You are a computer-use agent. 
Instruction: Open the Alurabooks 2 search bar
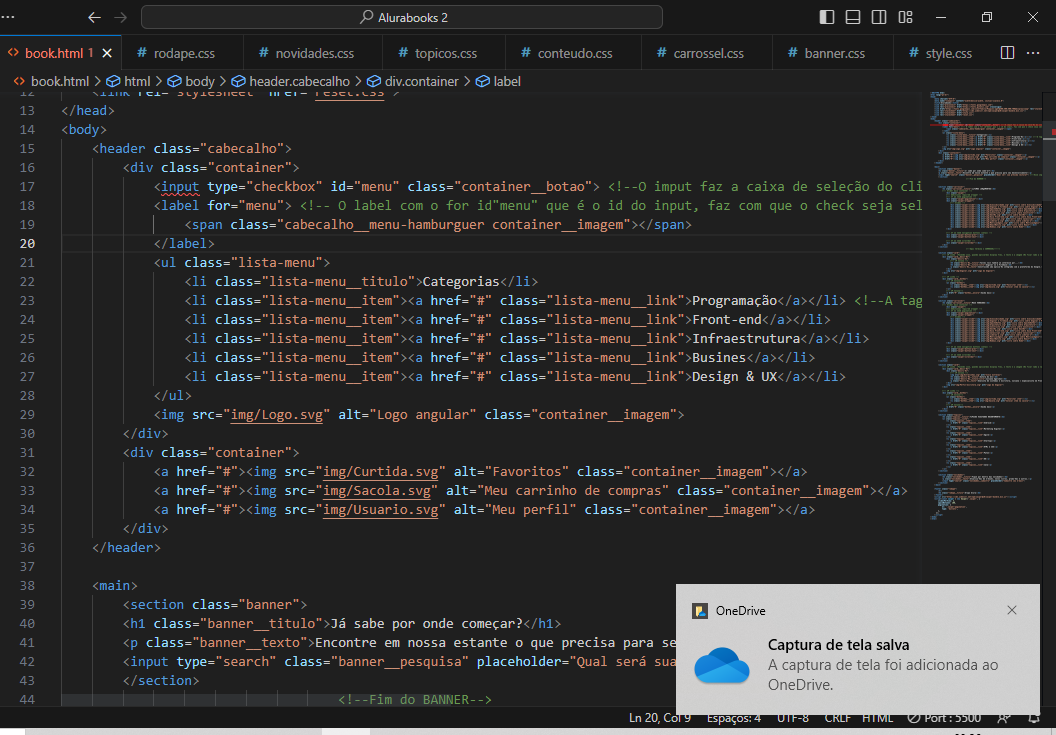(x=401, y=18)
